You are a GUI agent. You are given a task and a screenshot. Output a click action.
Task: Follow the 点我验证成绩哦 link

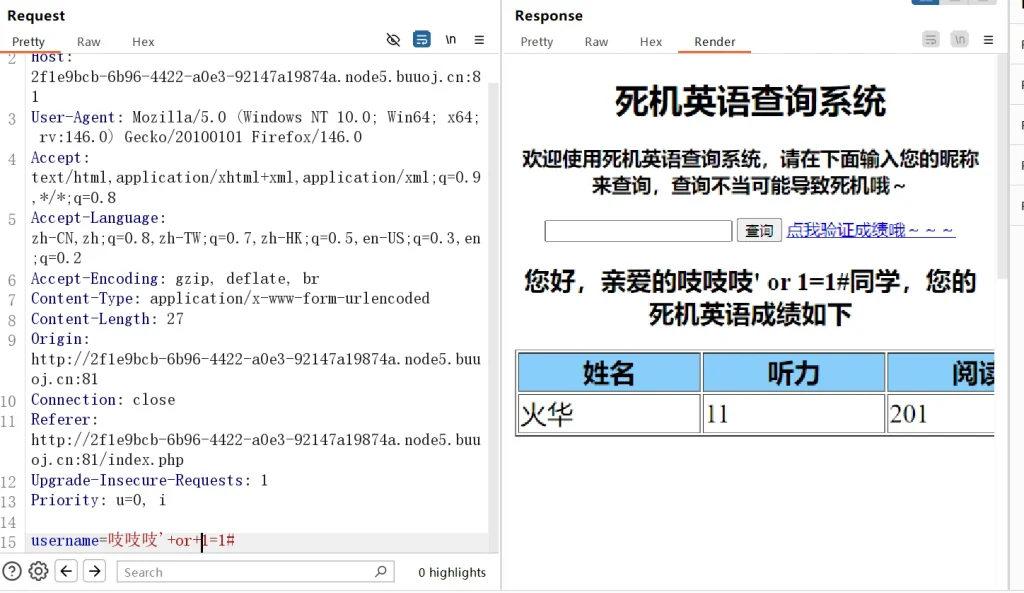pos(870,230)
